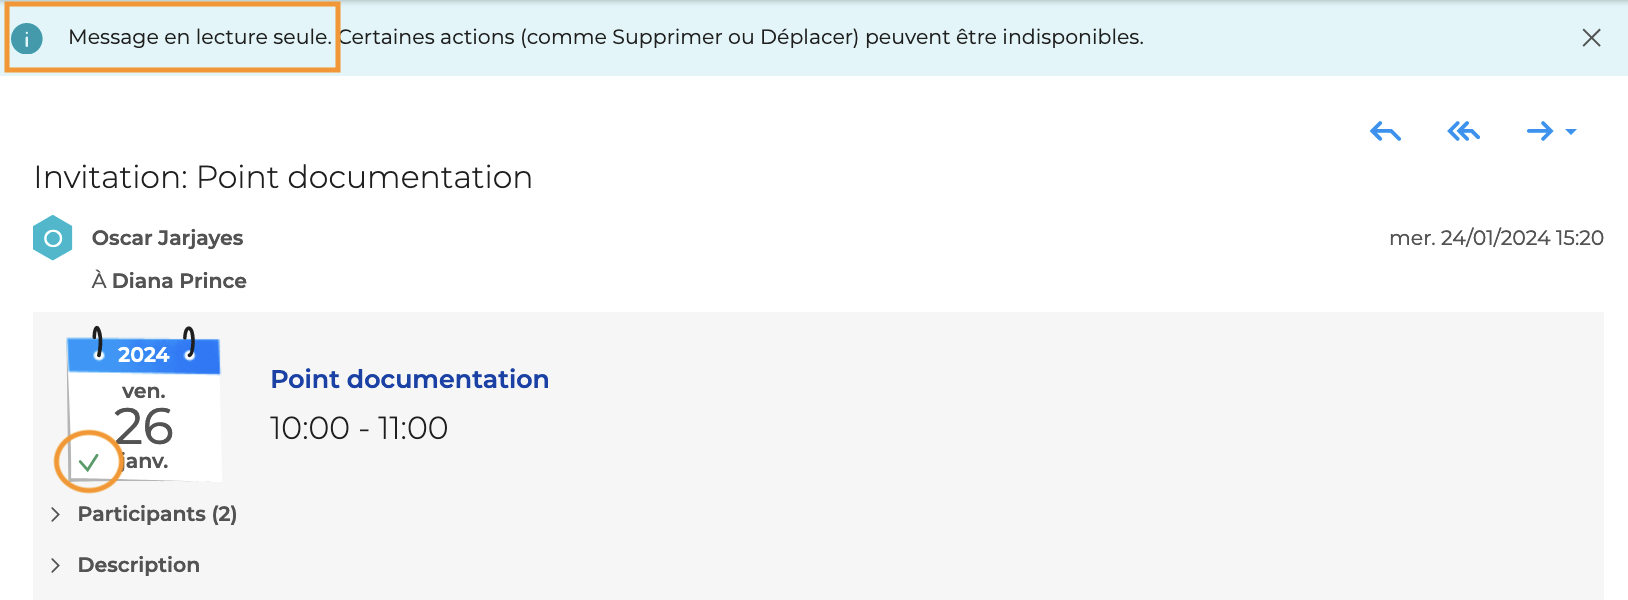Click Oscar Jarjayes' hexagon avatar
Image resolution: width=1628 pixels, height=600 pixels.
[x=52, y=238]
